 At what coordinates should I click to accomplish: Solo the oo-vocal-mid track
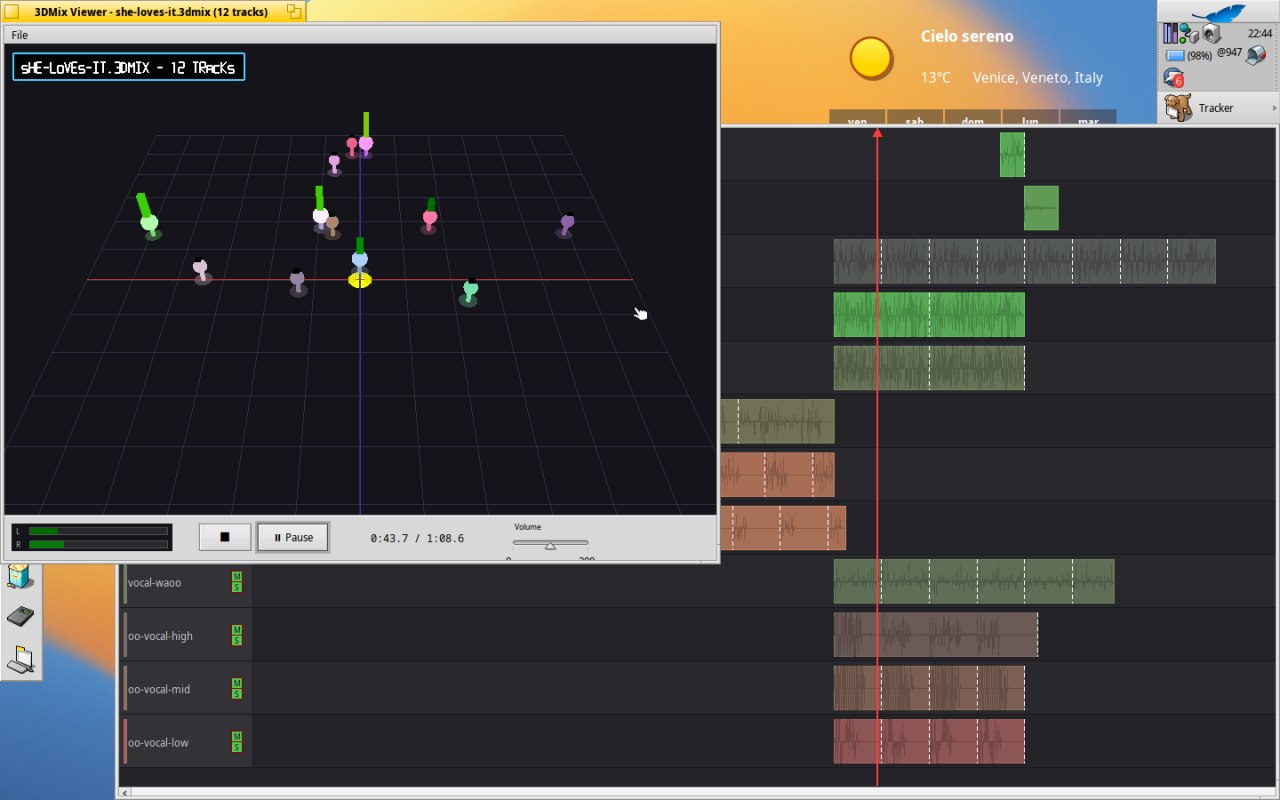tap(237, 694)
